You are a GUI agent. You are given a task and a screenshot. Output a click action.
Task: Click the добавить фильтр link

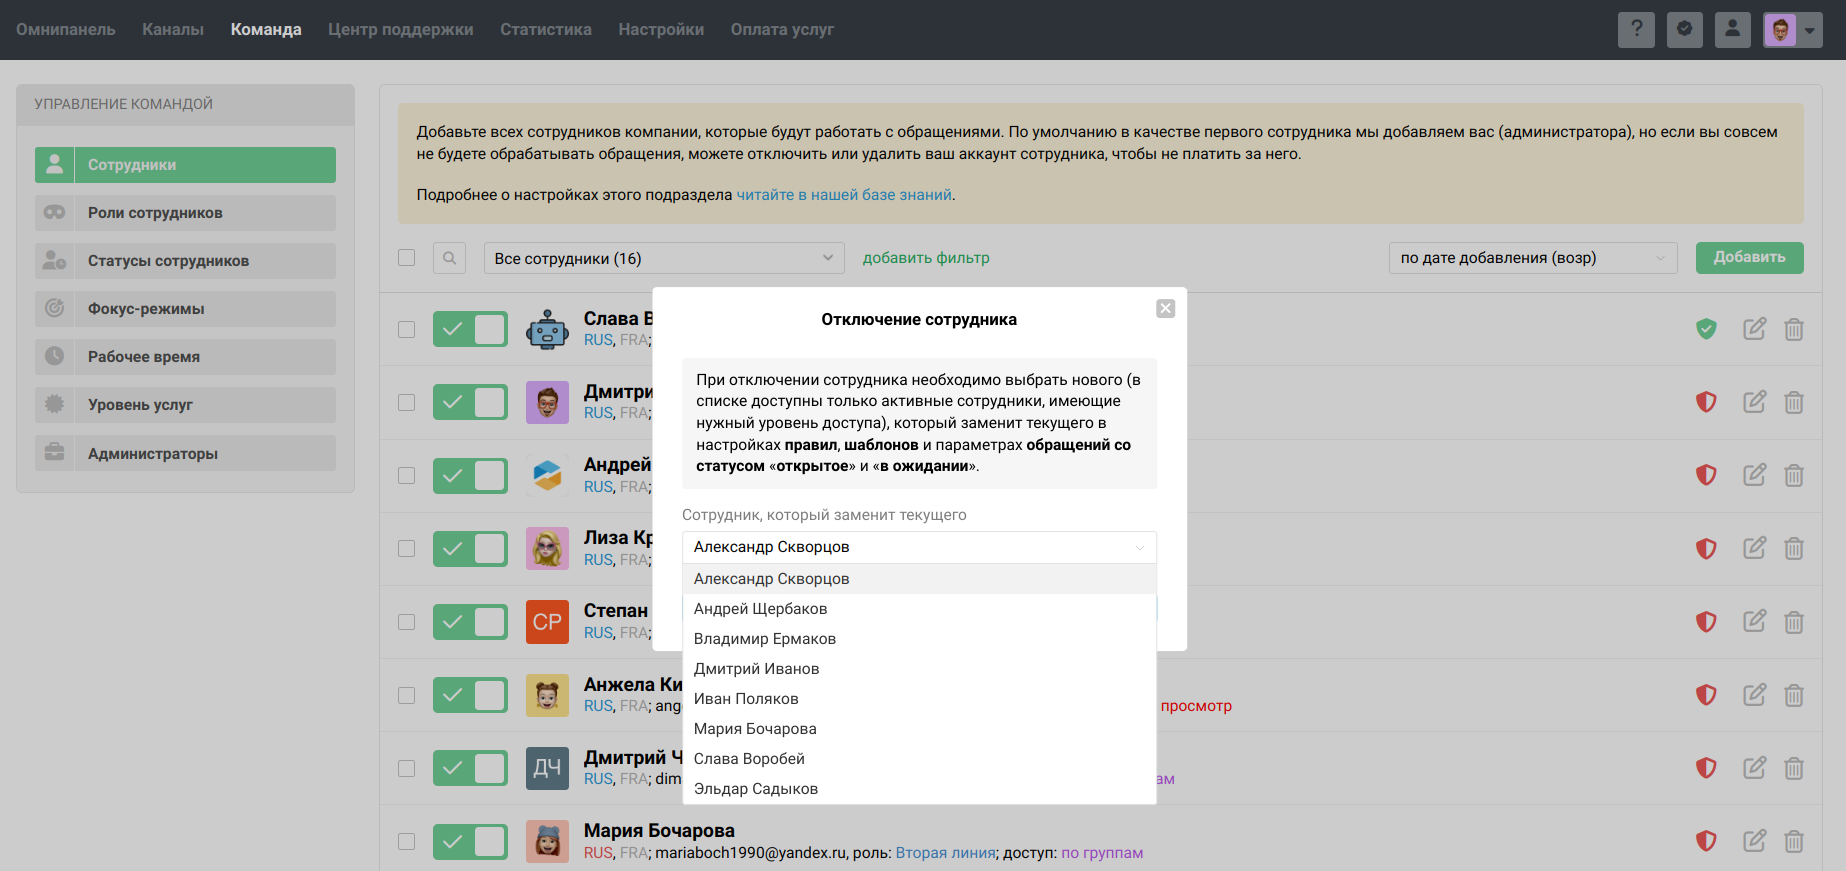tap(926, 258)
